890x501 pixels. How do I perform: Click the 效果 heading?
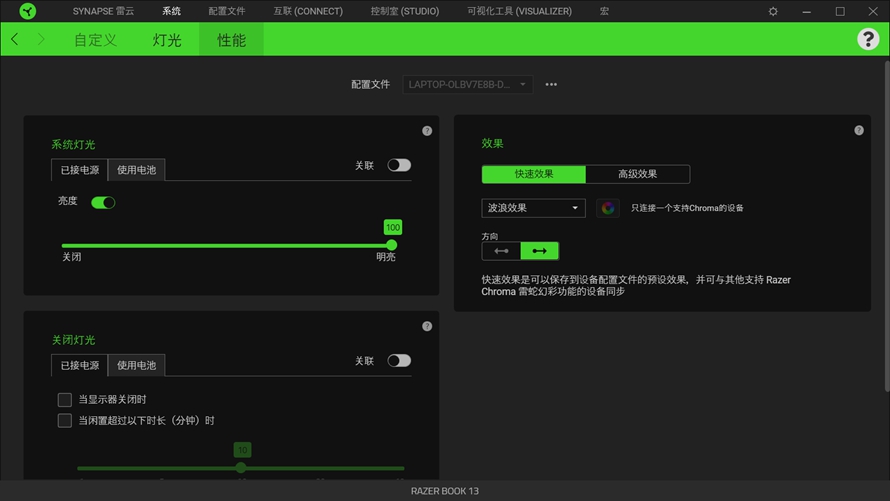point(493,144)
